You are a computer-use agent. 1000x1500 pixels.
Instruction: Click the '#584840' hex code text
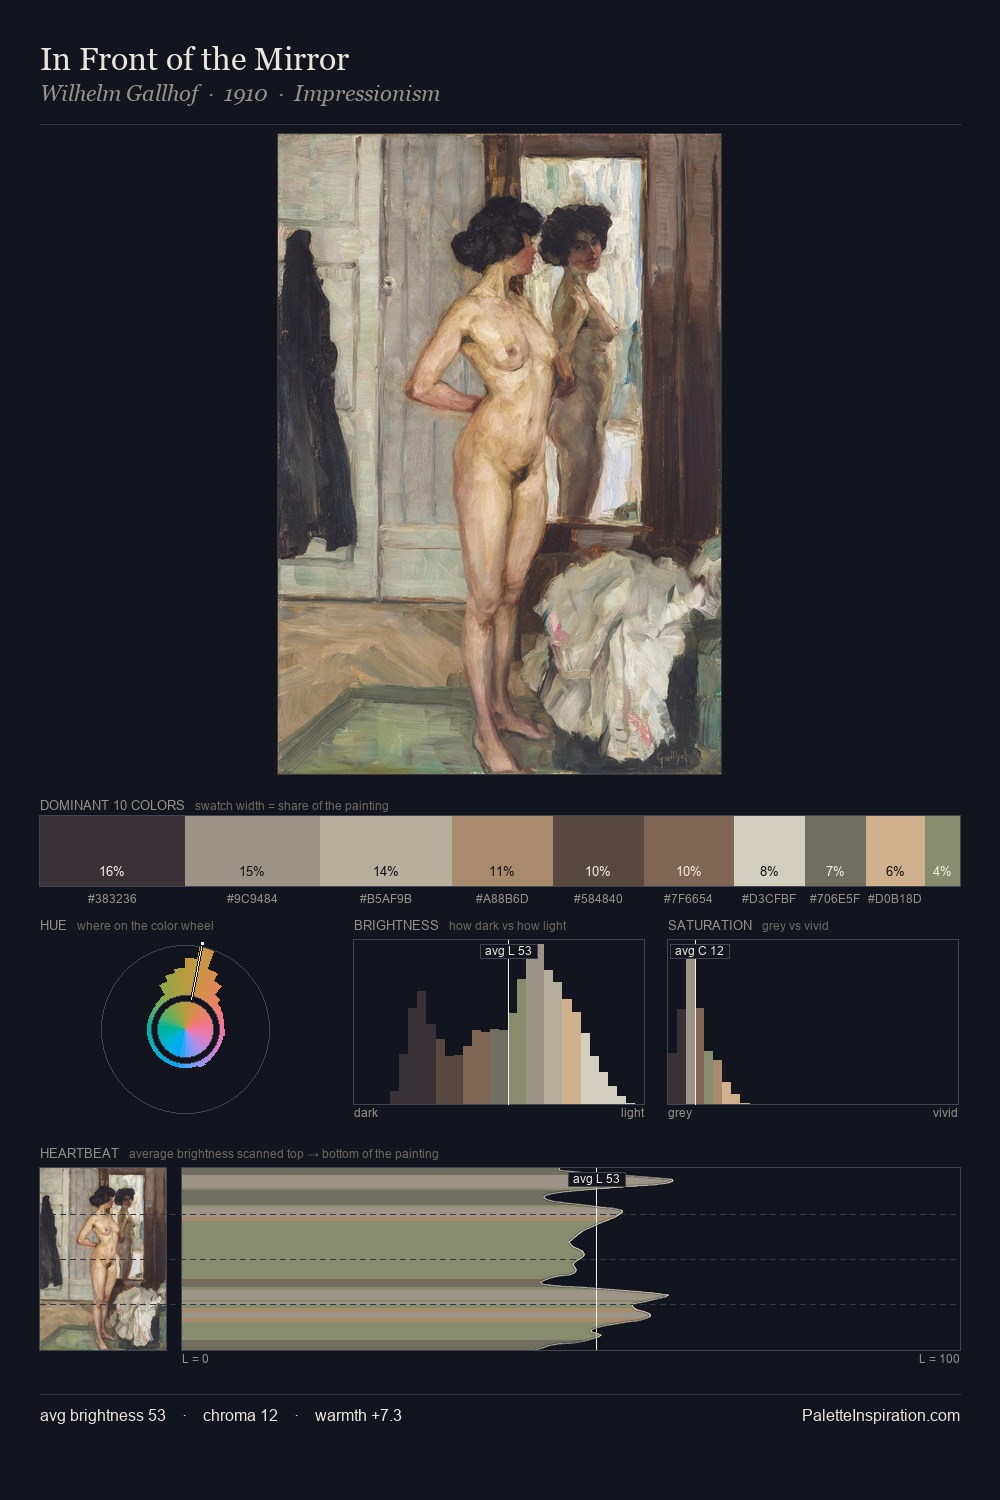pyautogui.click(x=598, y=899)
